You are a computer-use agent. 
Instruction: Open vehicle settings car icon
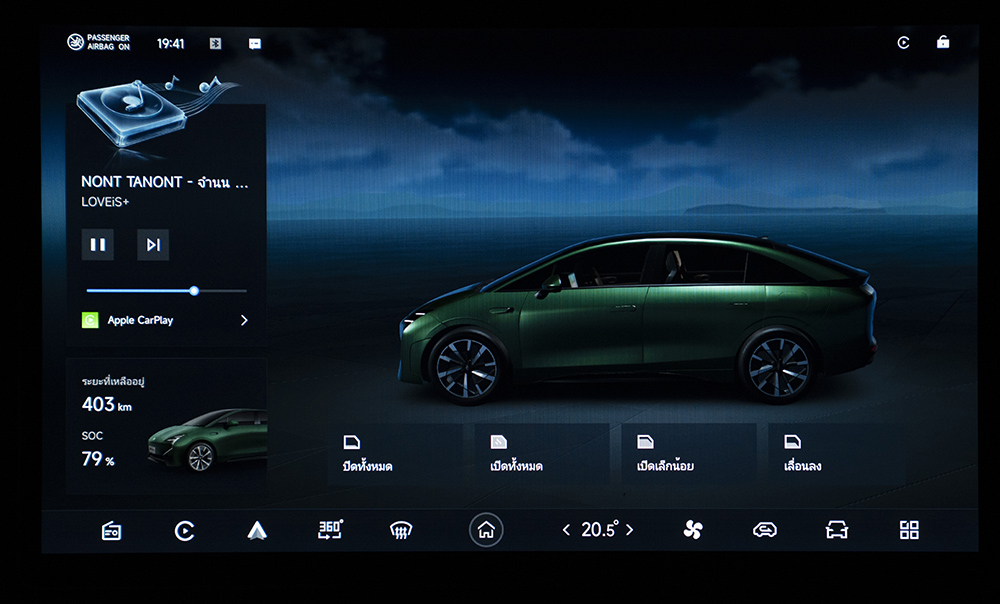[x=837, y=530]
